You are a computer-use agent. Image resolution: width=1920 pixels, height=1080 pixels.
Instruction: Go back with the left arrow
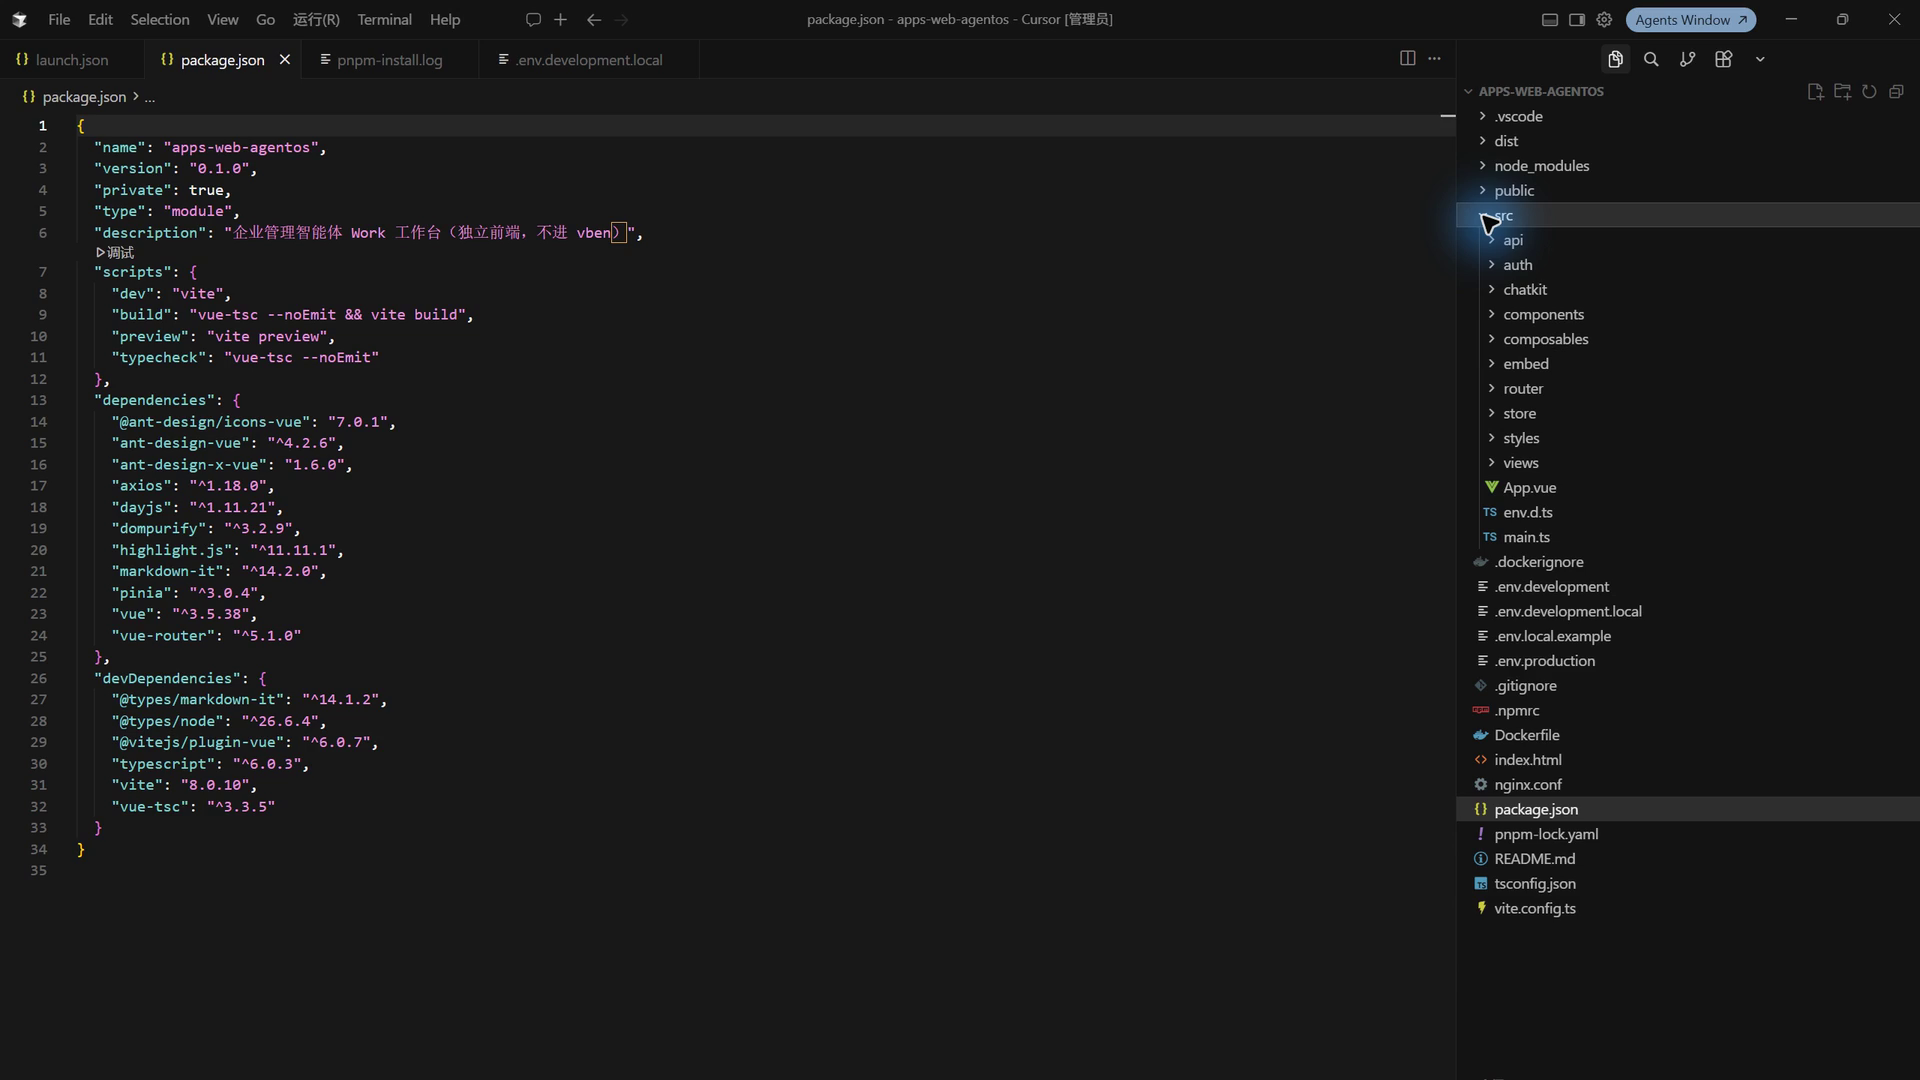click(594, 20)
